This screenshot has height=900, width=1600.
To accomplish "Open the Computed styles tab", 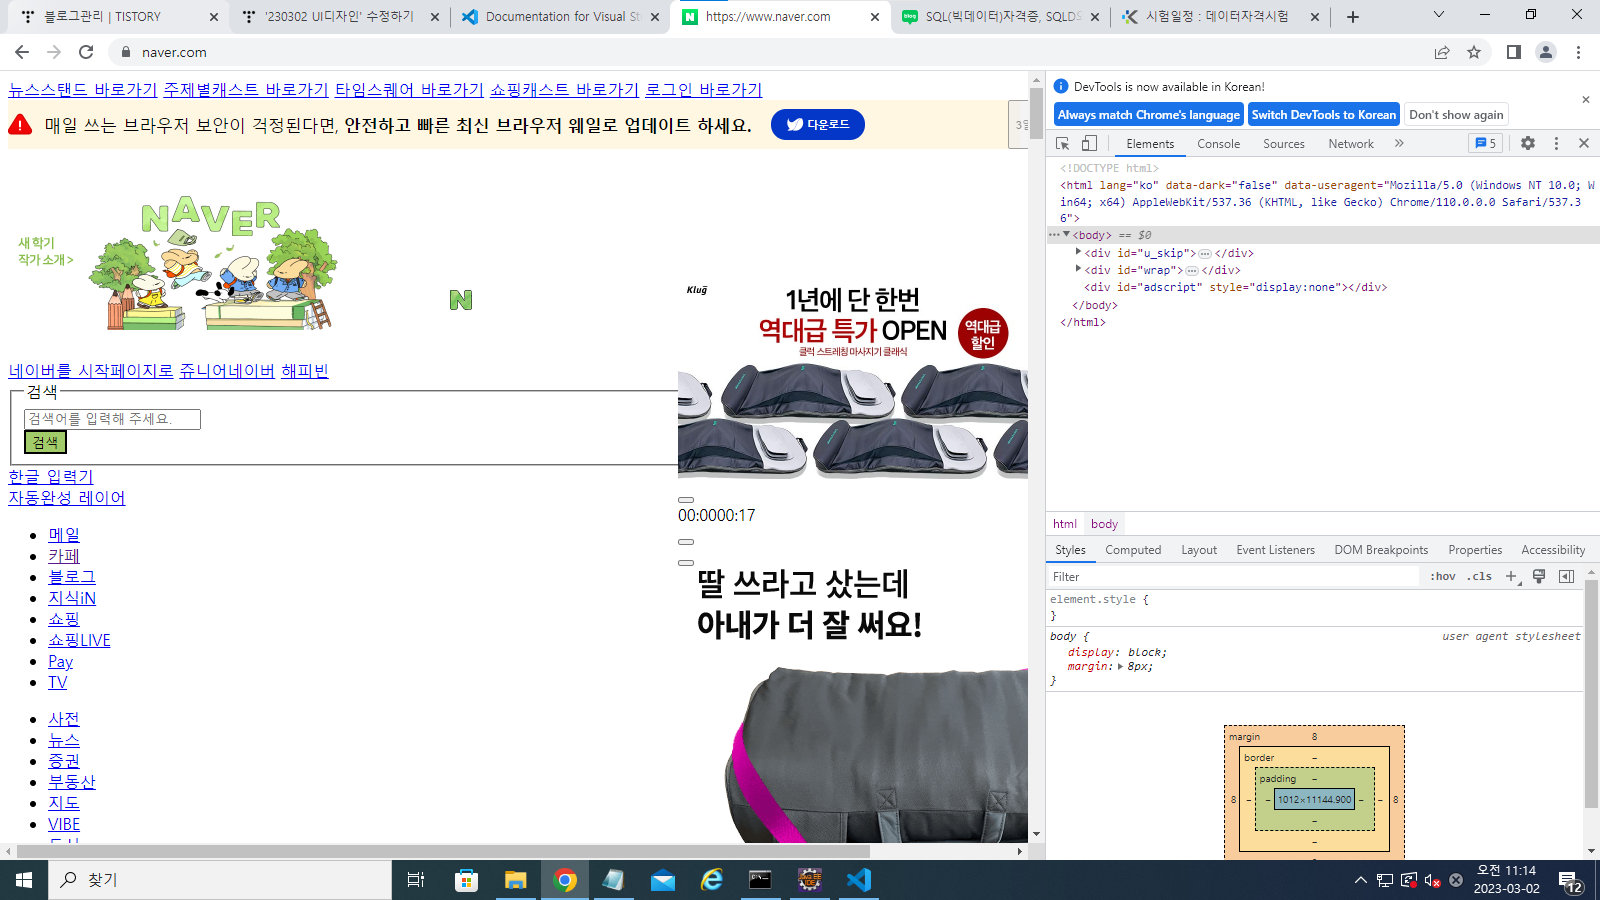I will click(1133, 550).
